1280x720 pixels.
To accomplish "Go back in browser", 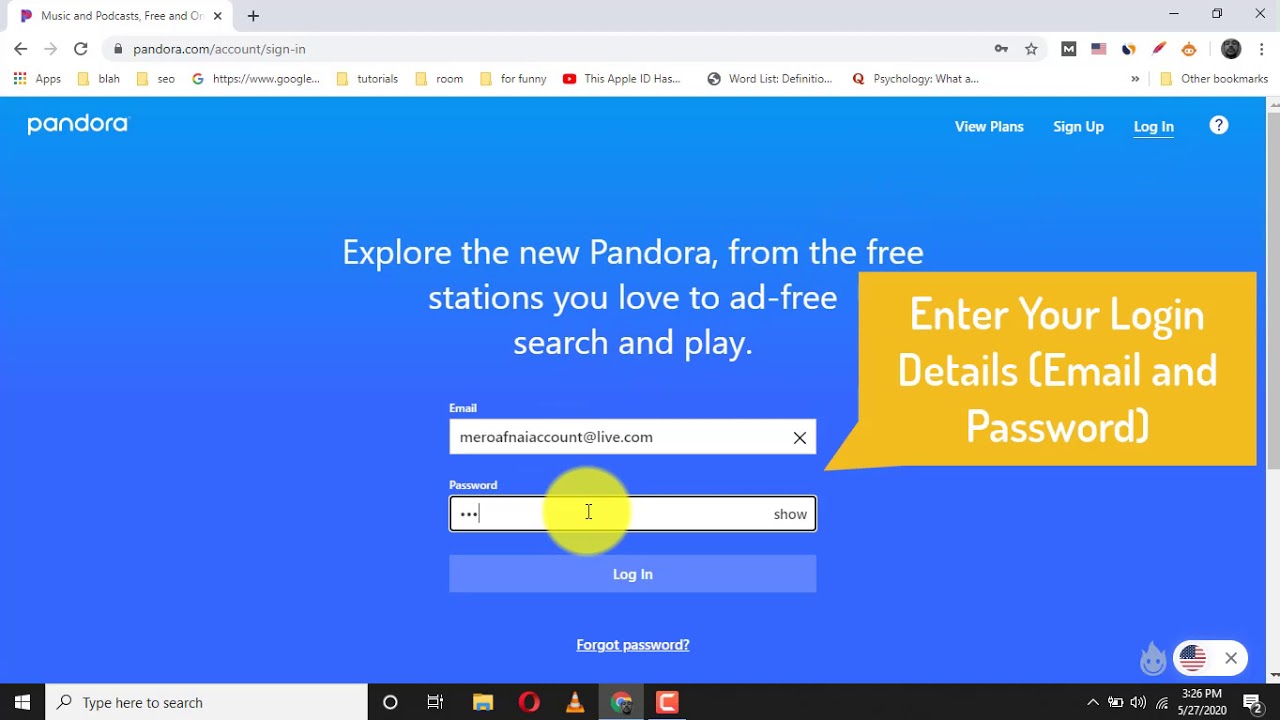I will pyautogui.click(x=21, y=49).
